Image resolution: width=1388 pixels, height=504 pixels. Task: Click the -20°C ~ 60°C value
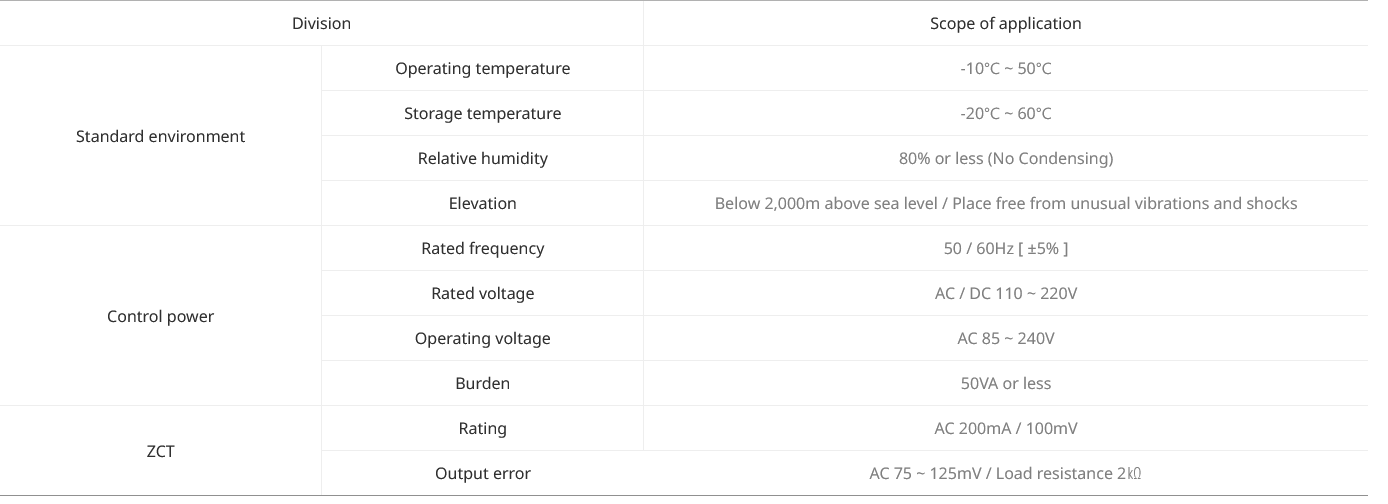coord(1005,113)
